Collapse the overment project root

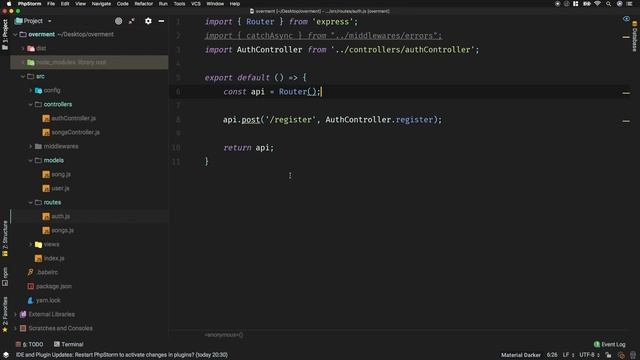click(15, 35)
